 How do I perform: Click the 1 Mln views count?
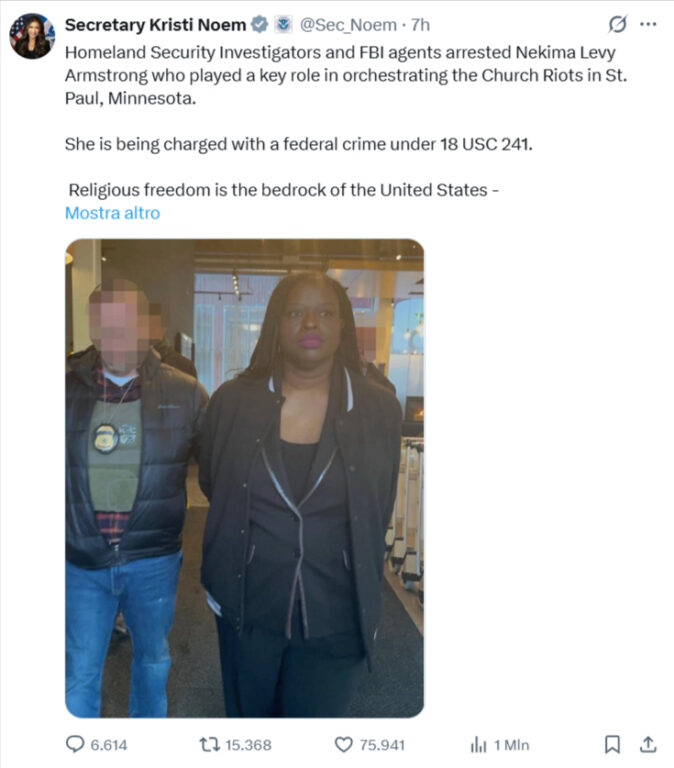[x=511, y=745]
